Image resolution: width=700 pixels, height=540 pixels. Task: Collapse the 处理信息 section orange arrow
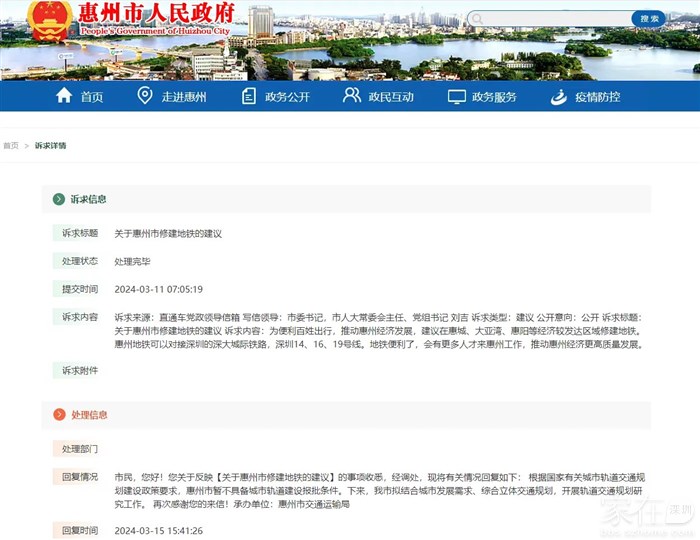(x=59, y=414)
